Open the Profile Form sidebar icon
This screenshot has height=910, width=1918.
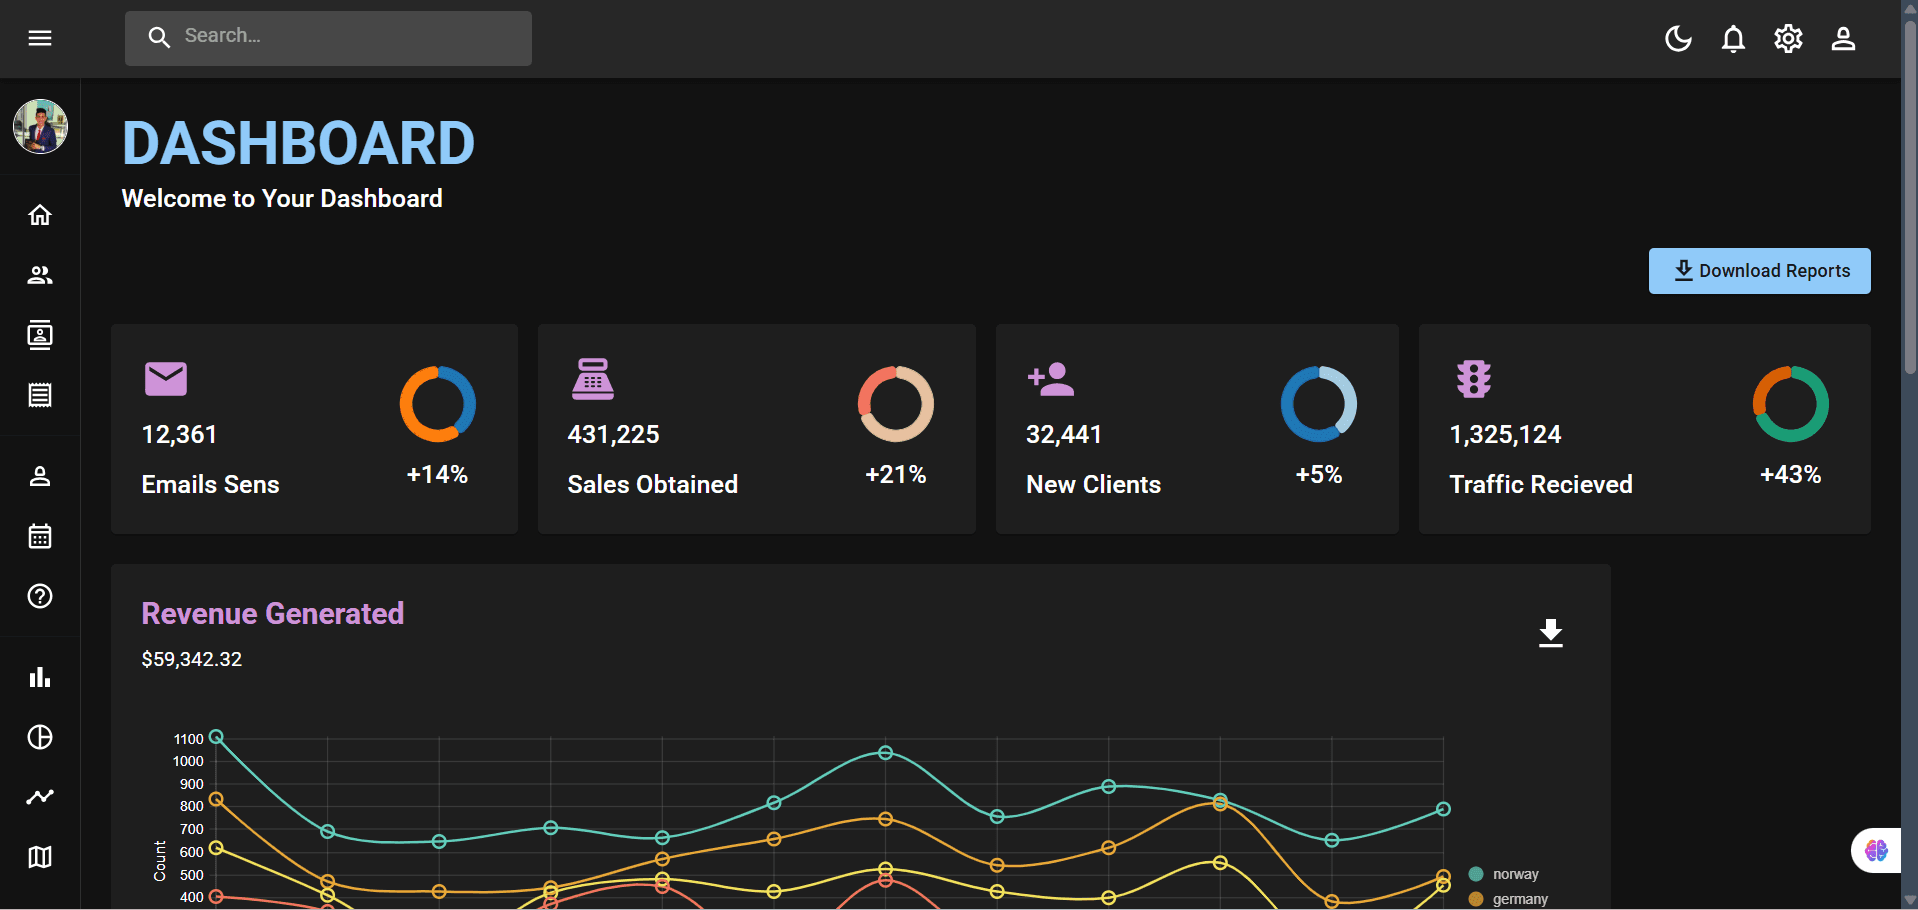pyautogui.click(x=40, y=476)
